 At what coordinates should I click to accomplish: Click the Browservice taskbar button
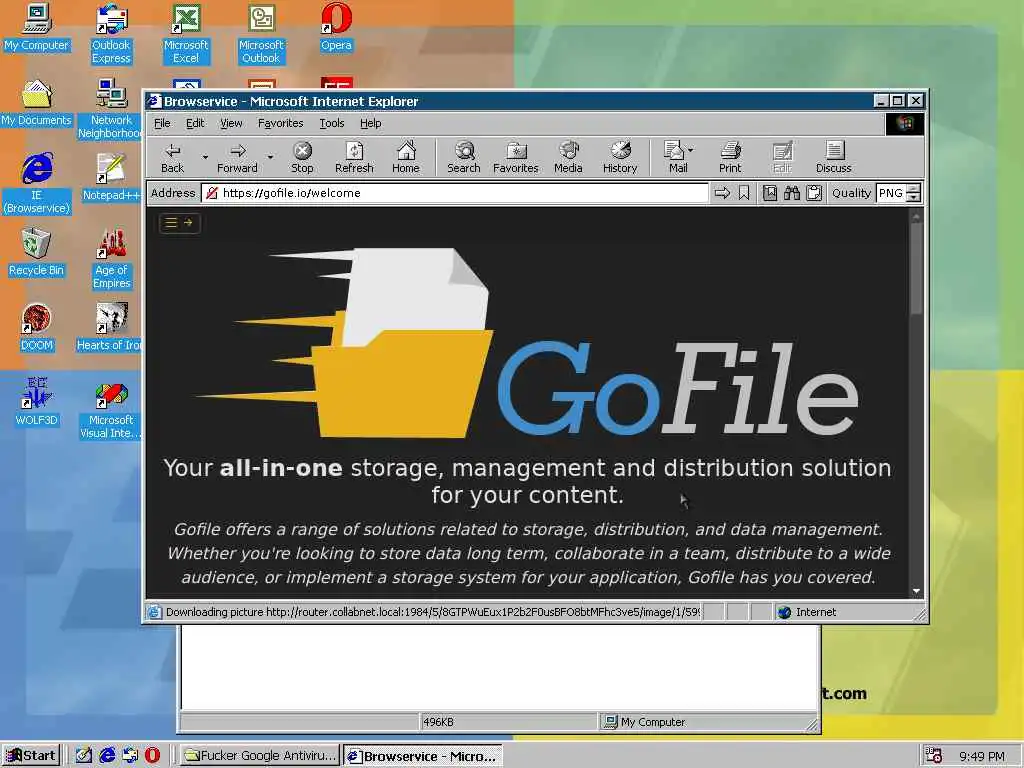click(423, 756)
